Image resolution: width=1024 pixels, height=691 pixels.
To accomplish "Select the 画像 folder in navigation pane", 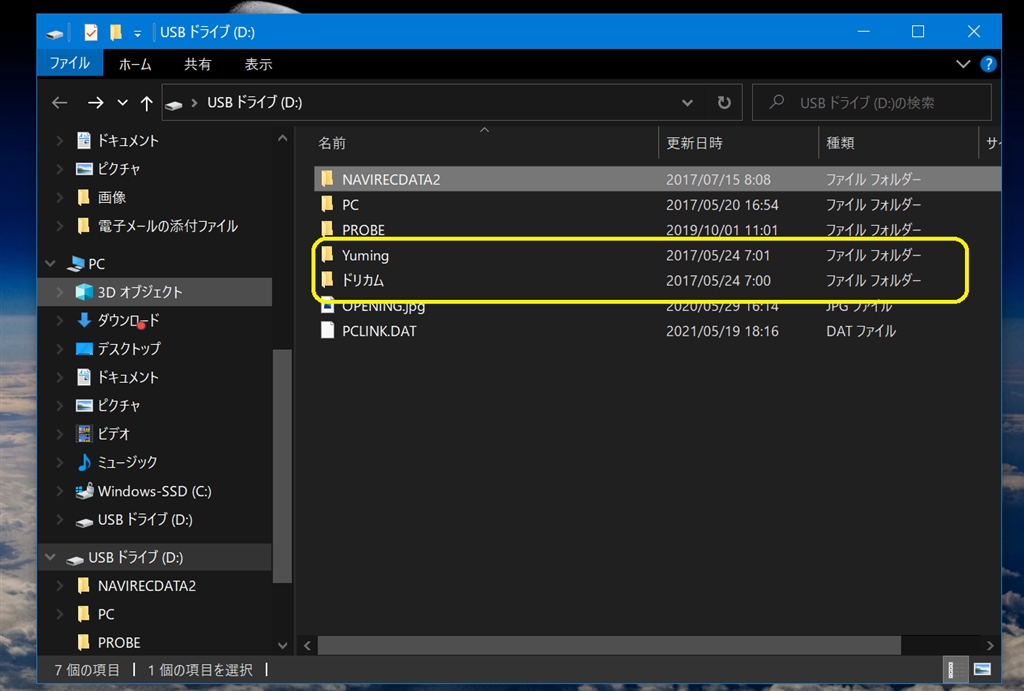I will [x=112, y=197].
